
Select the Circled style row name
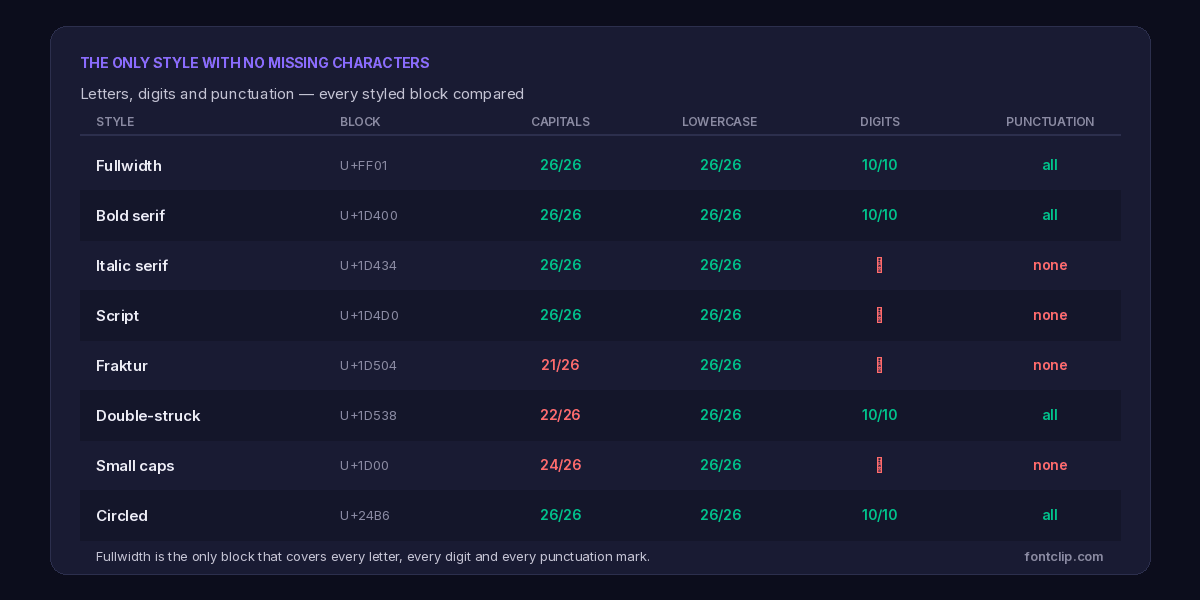[x=122, y=516]
